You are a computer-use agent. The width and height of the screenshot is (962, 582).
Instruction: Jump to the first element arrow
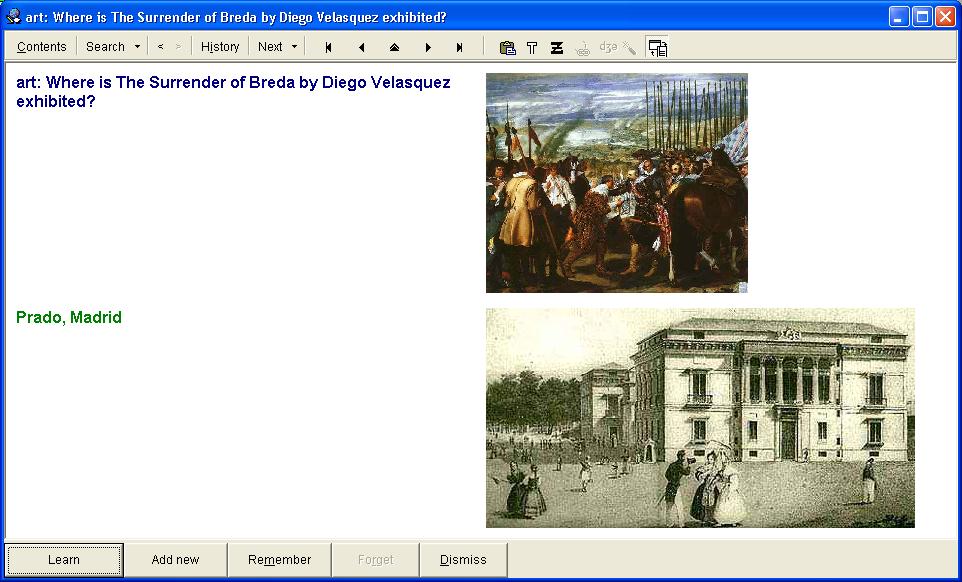[x=328, y=47]
